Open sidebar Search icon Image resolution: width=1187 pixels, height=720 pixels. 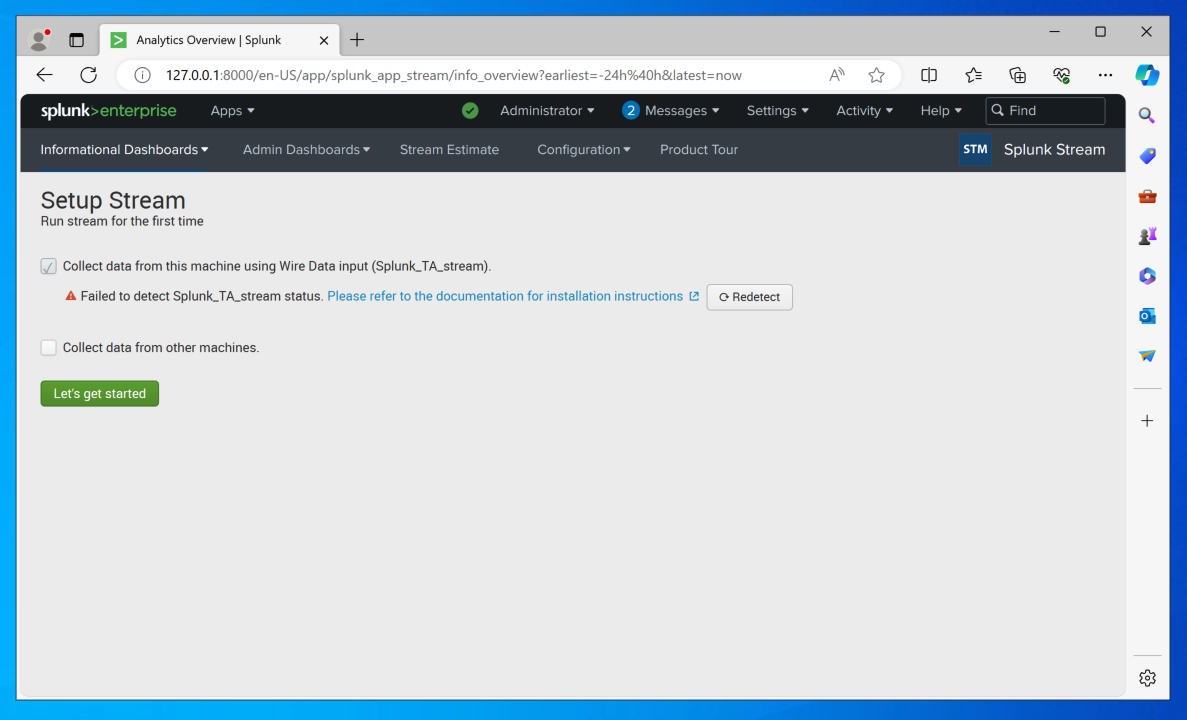coord(1147,115)
